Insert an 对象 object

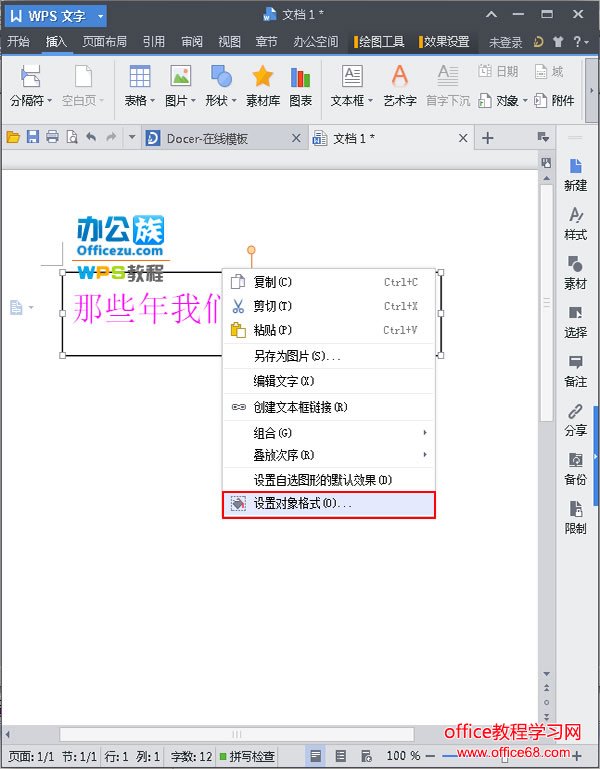pyautogui.click(x=500, y=101)
